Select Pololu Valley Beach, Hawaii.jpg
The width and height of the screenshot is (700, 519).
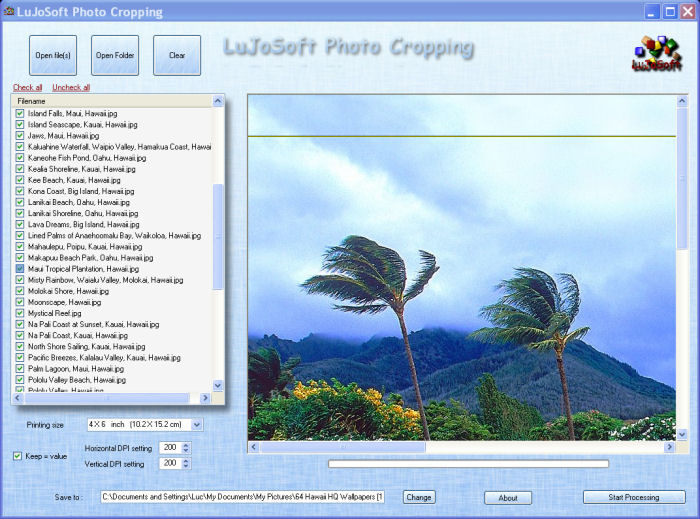tap(77, 380)
